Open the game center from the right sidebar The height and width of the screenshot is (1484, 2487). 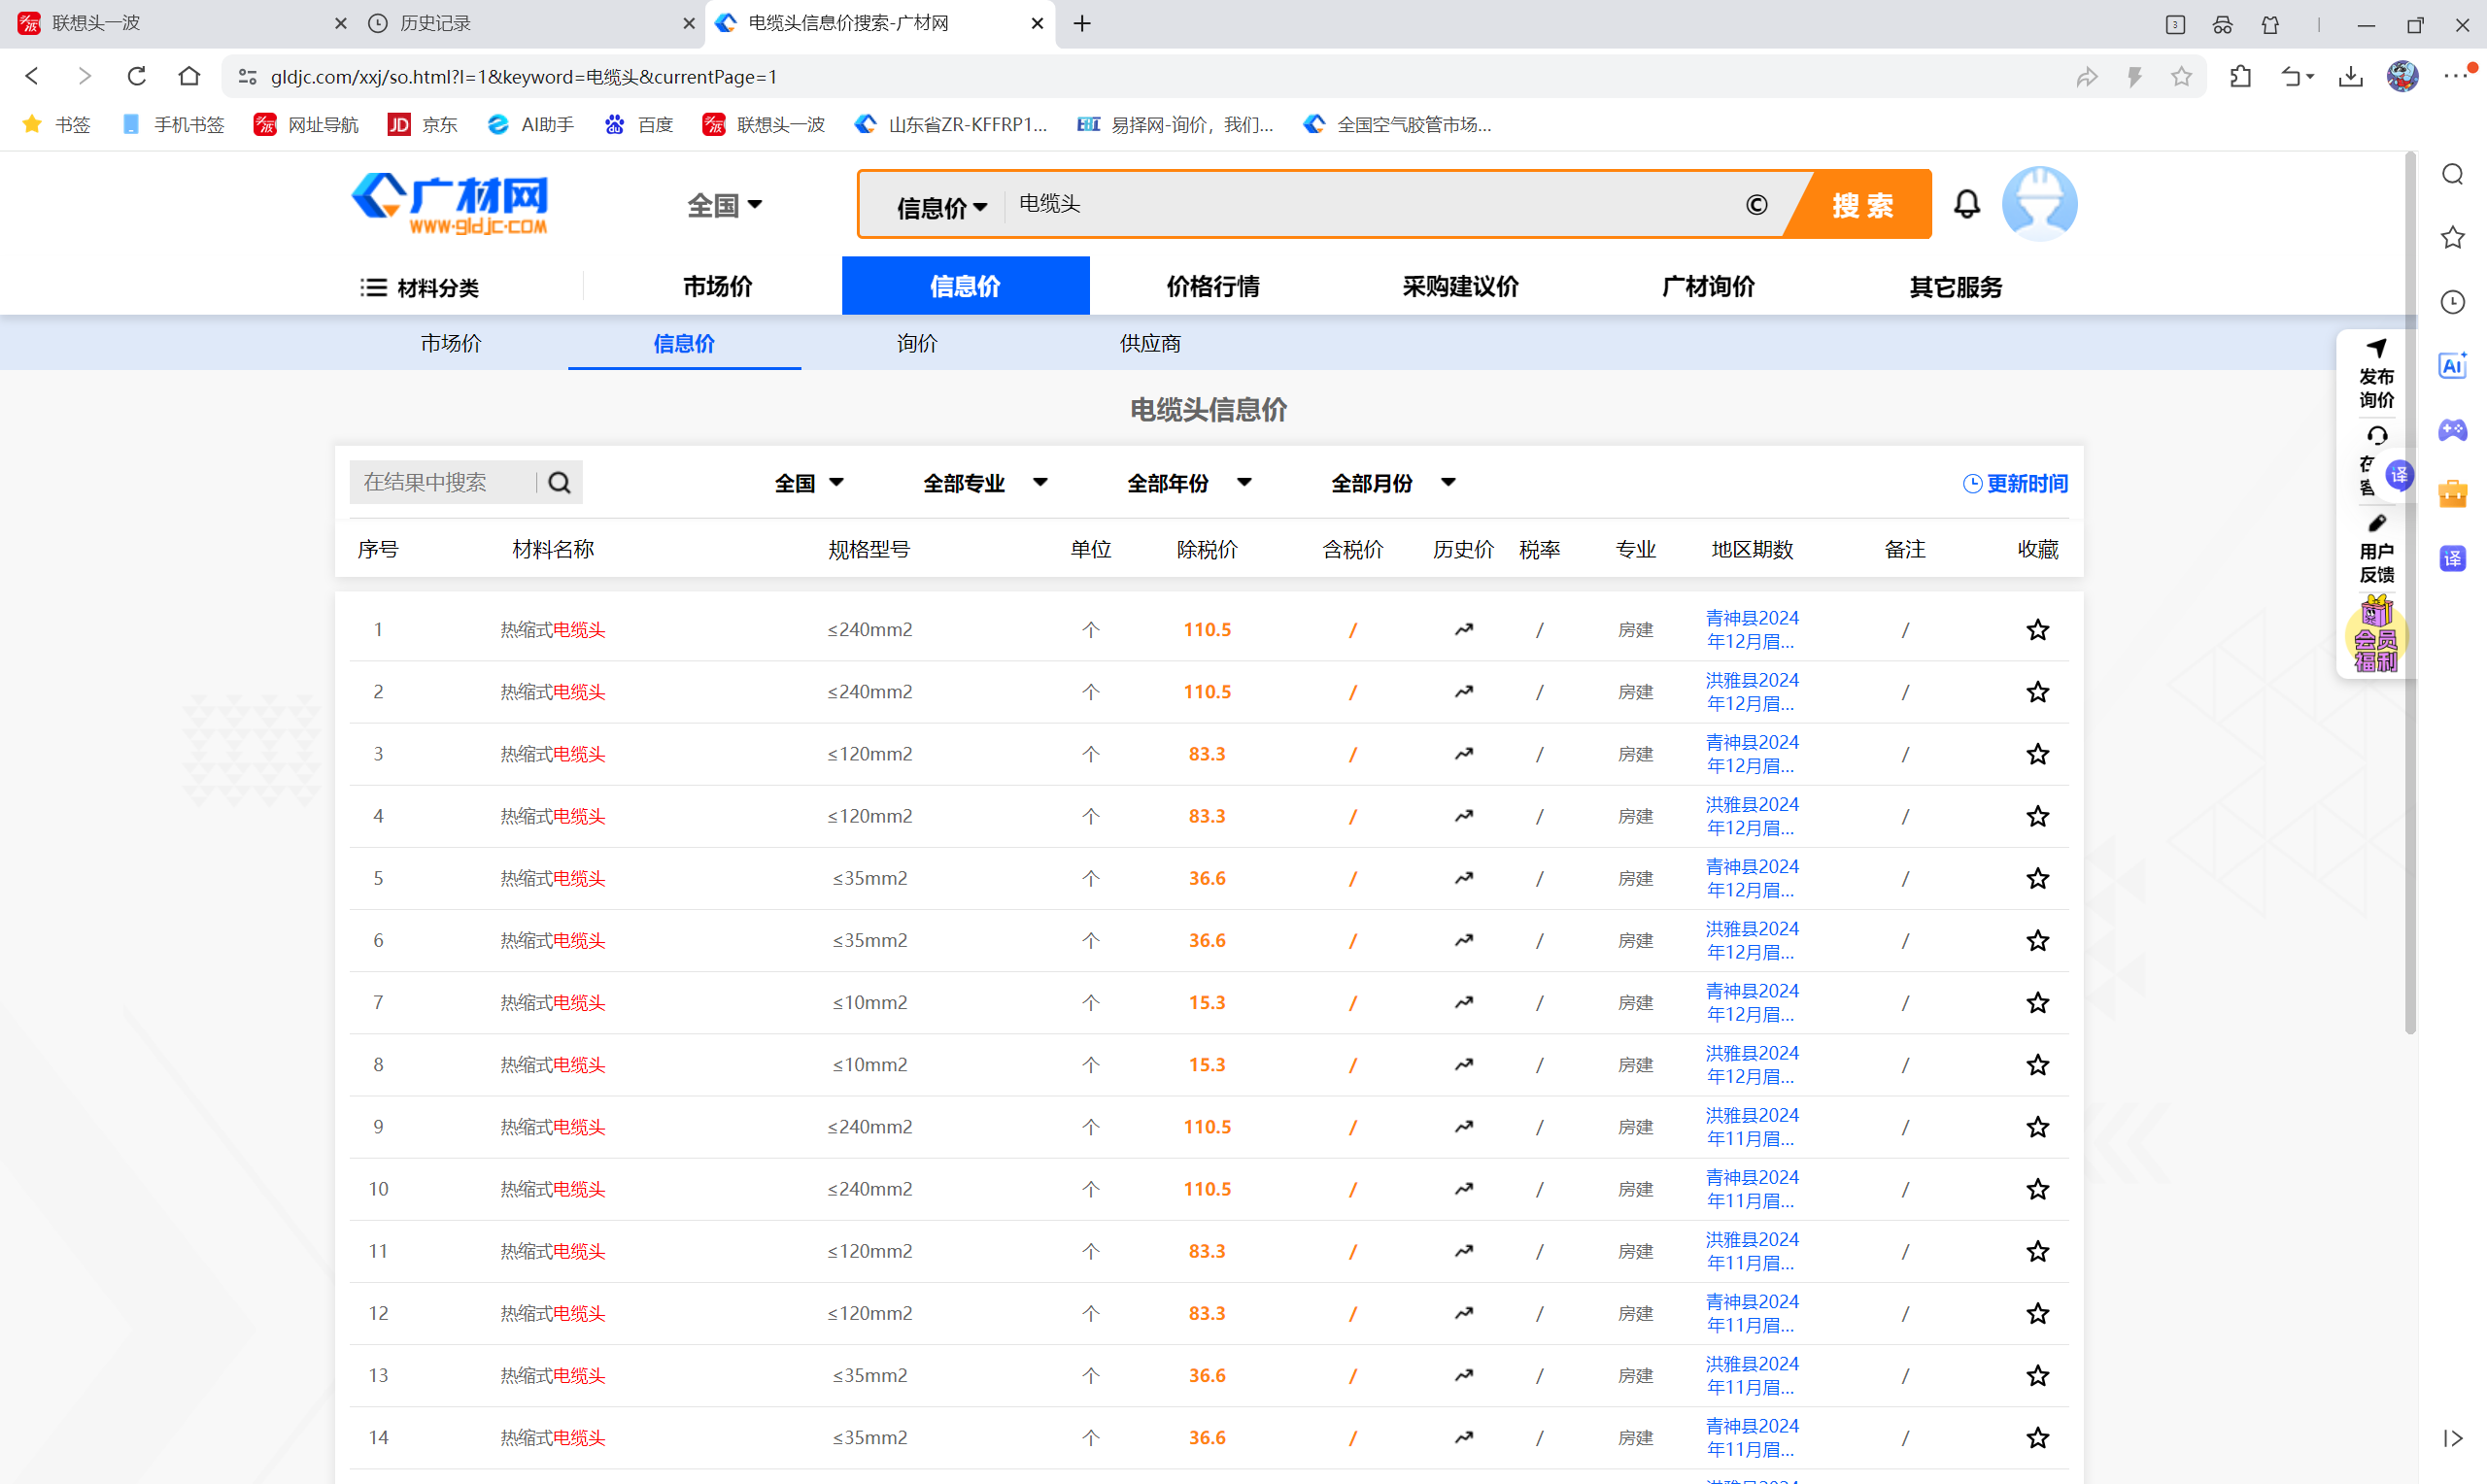click(2452, 431)
